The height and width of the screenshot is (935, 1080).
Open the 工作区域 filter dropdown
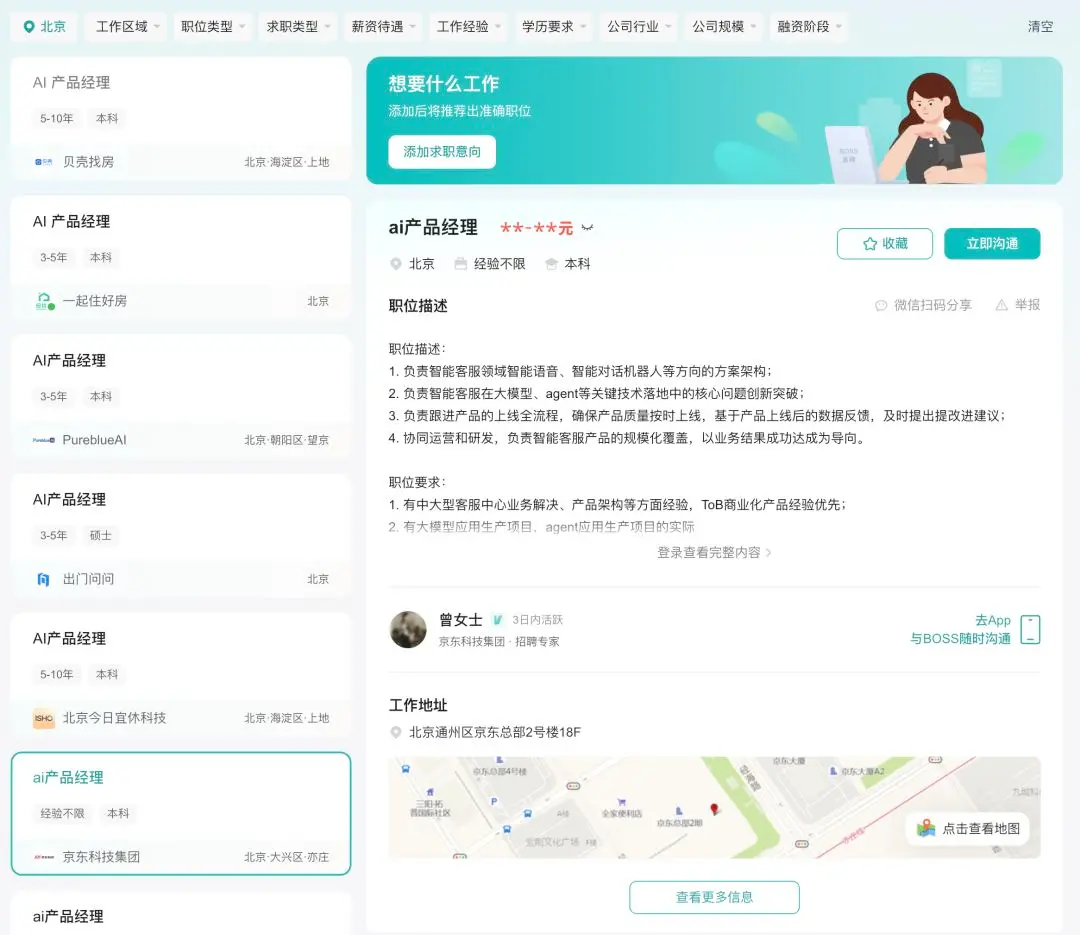pos(127,27)
